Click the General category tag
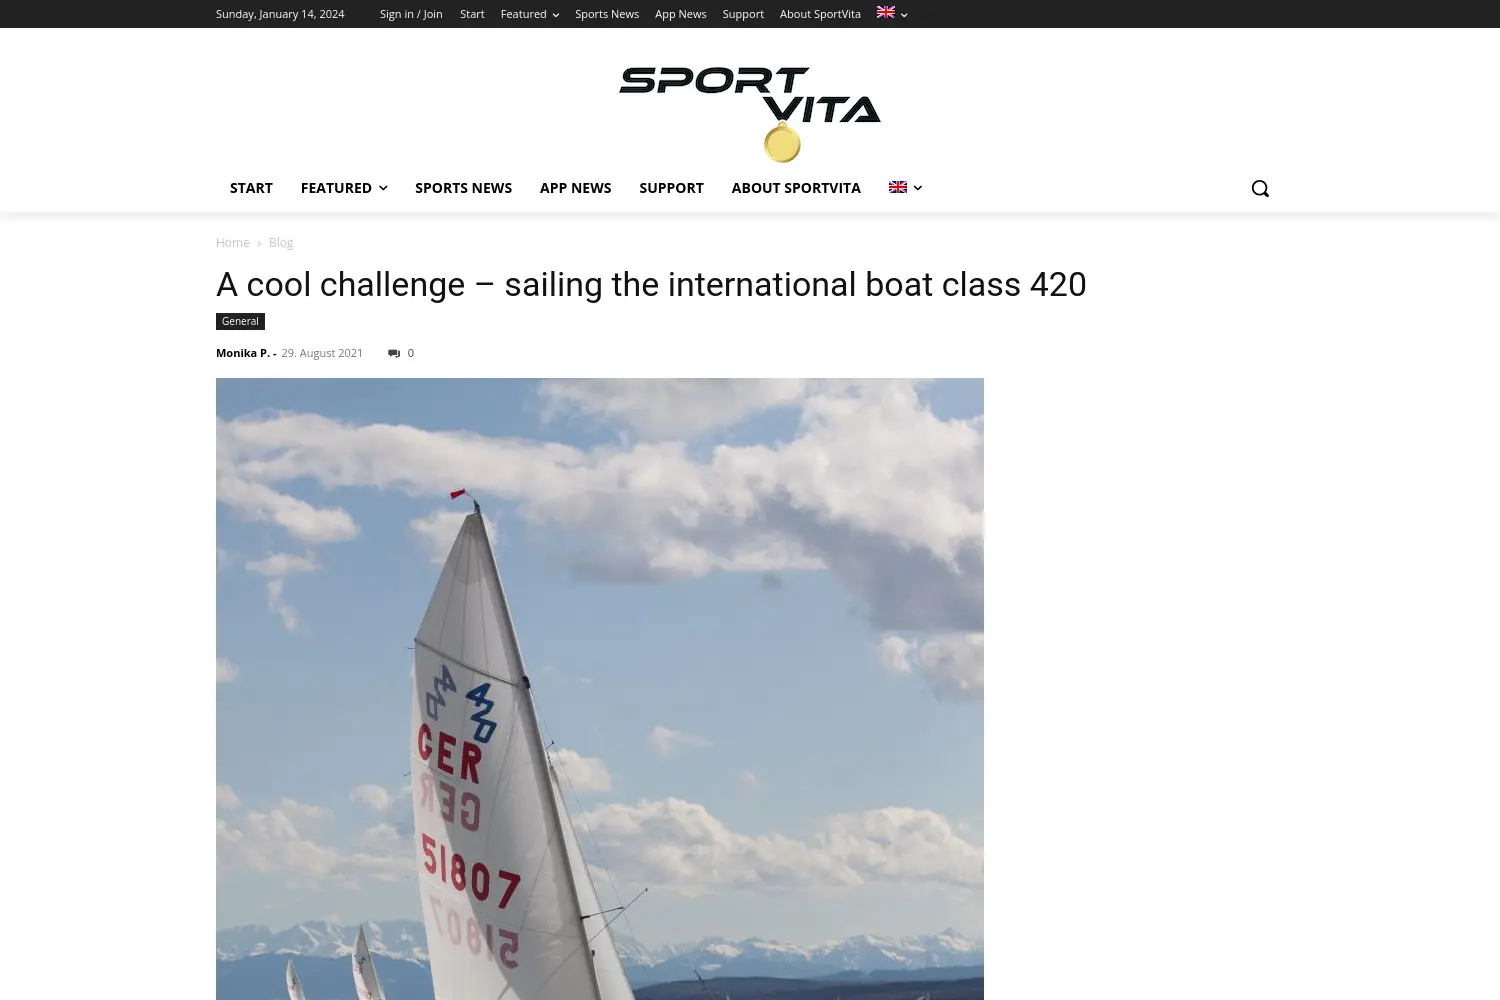Image resolution: width=1500 pixels, height=1000 pixels. click(x=240, y=321)
